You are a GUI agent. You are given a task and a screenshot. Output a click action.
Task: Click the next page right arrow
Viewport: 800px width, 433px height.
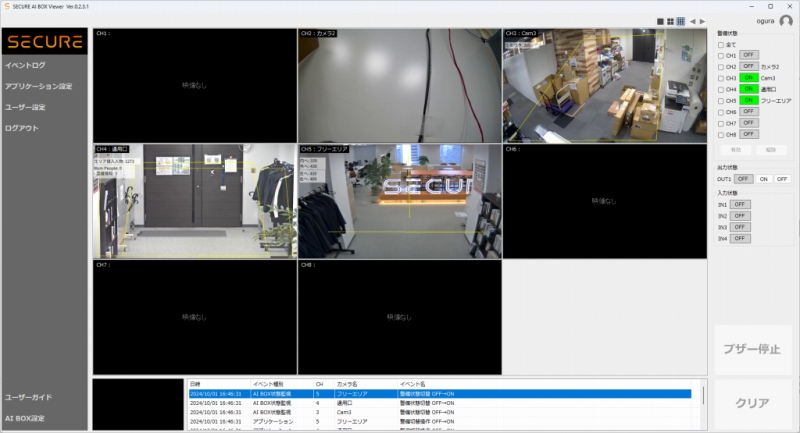[x=703, y=21]
